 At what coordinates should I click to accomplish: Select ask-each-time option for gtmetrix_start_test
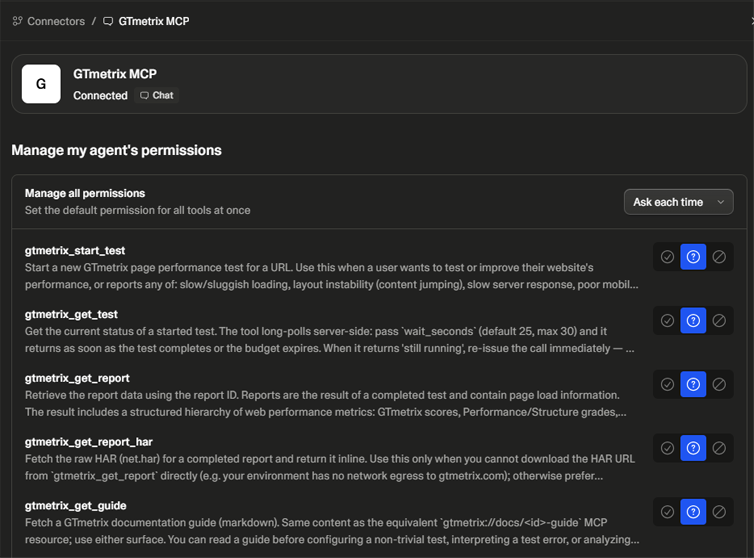pyautogui.click(x=693, y=257)
